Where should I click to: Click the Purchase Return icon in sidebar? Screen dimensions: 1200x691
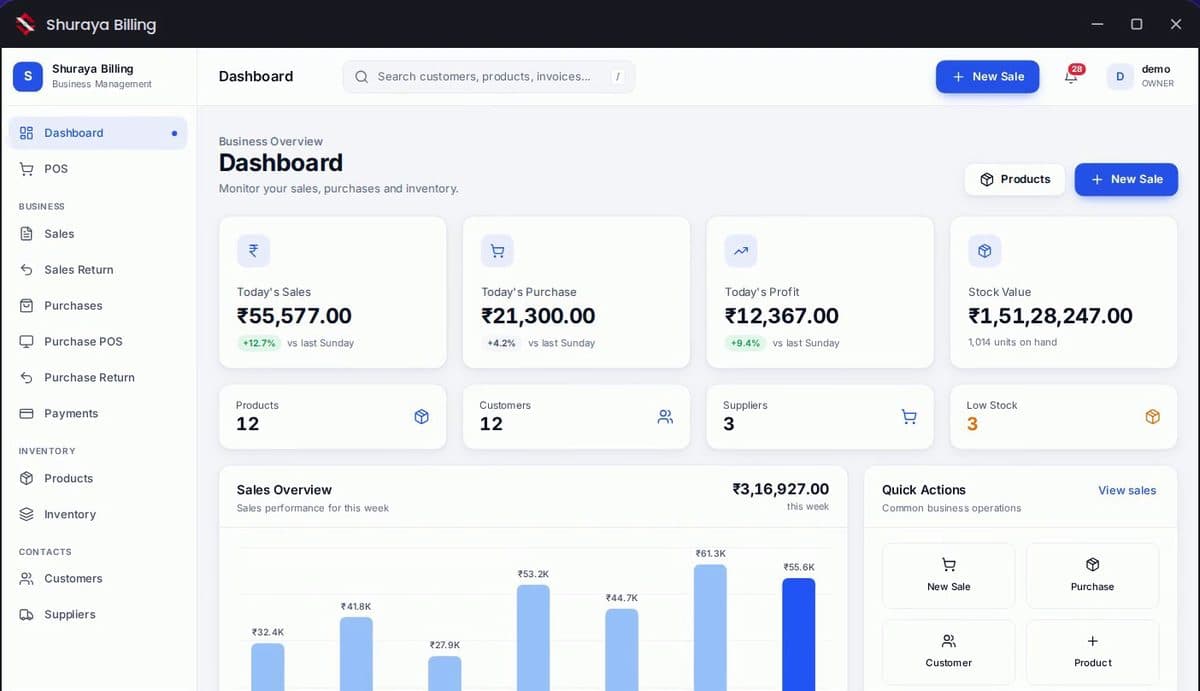(27, 378)
